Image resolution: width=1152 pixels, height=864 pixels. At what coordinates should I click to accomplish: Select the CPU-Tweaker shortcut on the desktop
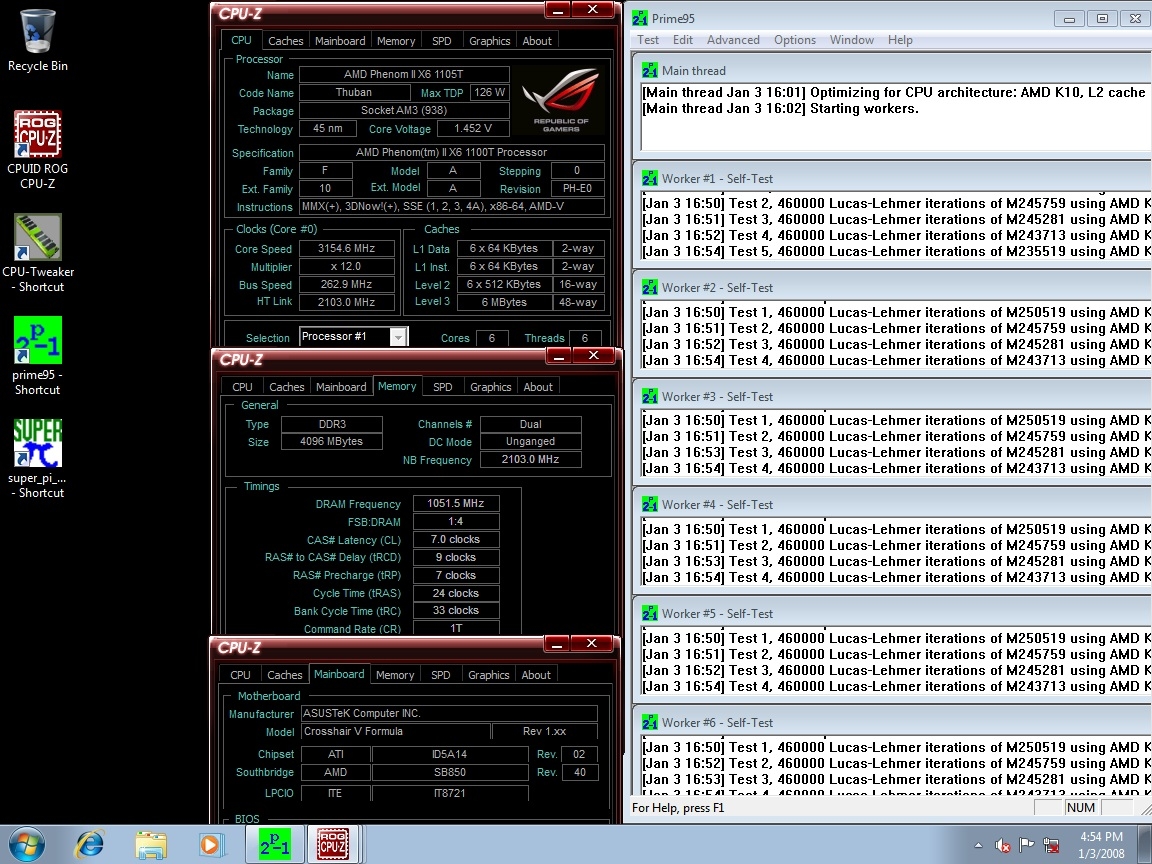pos(37,253)
